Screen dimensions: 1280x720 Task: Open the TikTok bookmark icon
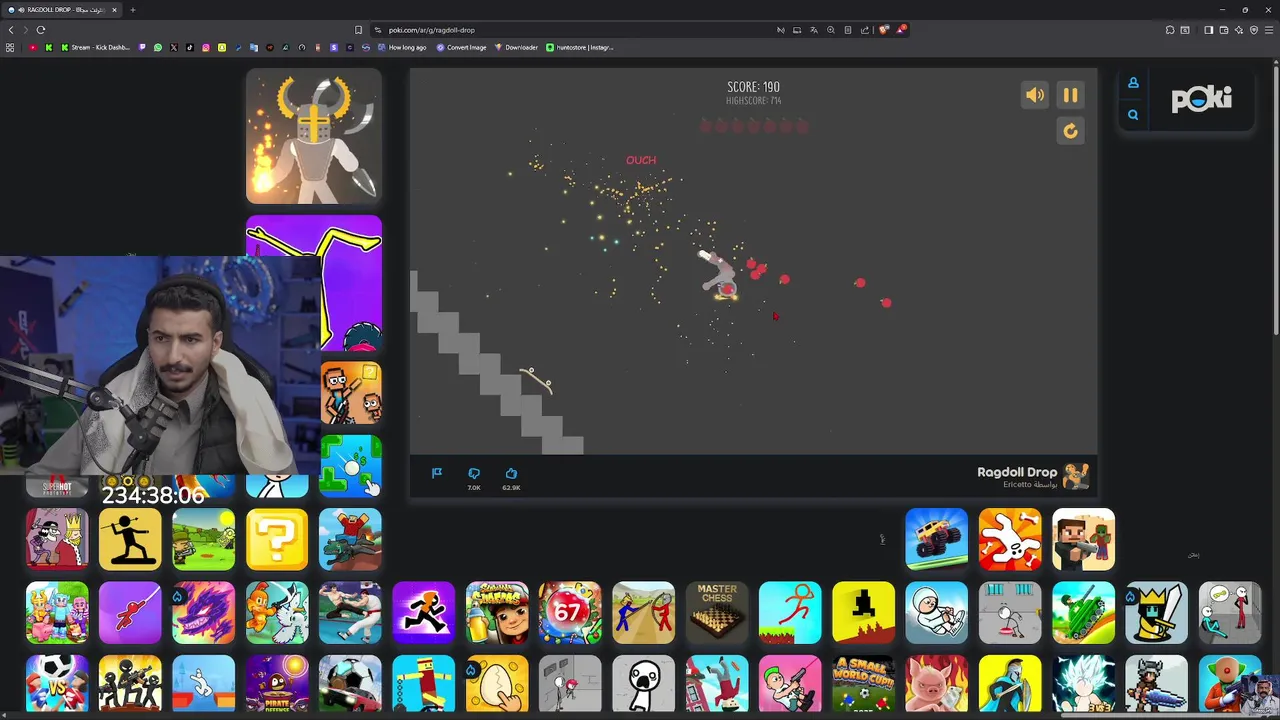(x=190, y=47)
